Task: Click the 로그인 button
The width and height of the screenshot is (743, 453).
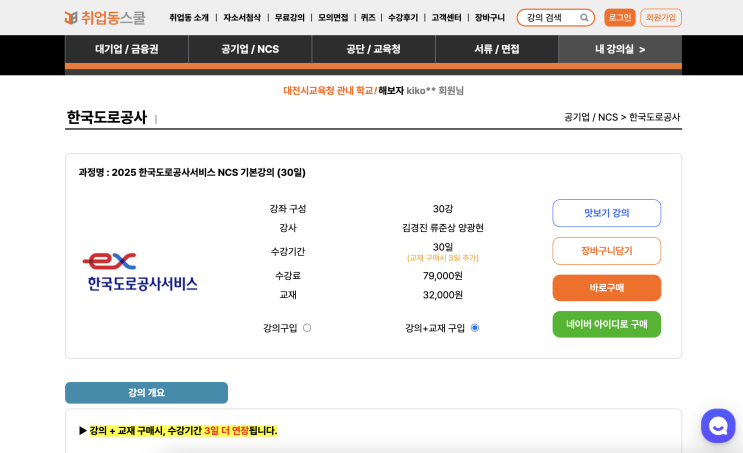Action: pyautogui.click(x=620, y=18)
